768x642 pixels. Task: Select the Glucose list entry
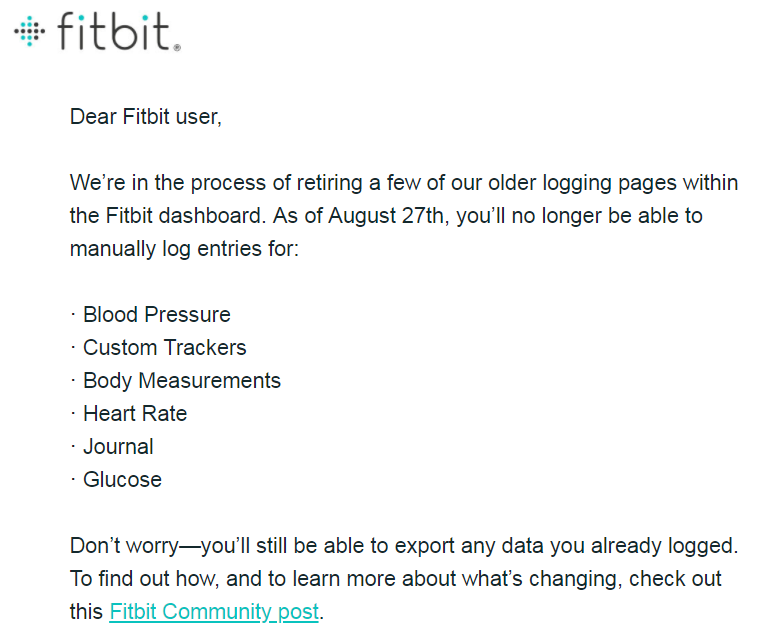[122, 479]
